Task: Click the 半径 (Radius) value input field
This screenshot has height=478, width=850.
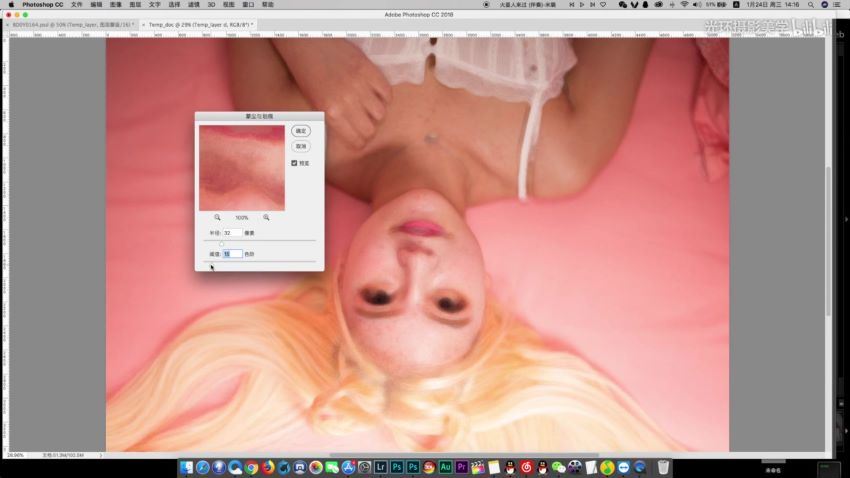Action: [x=232, y=233]
